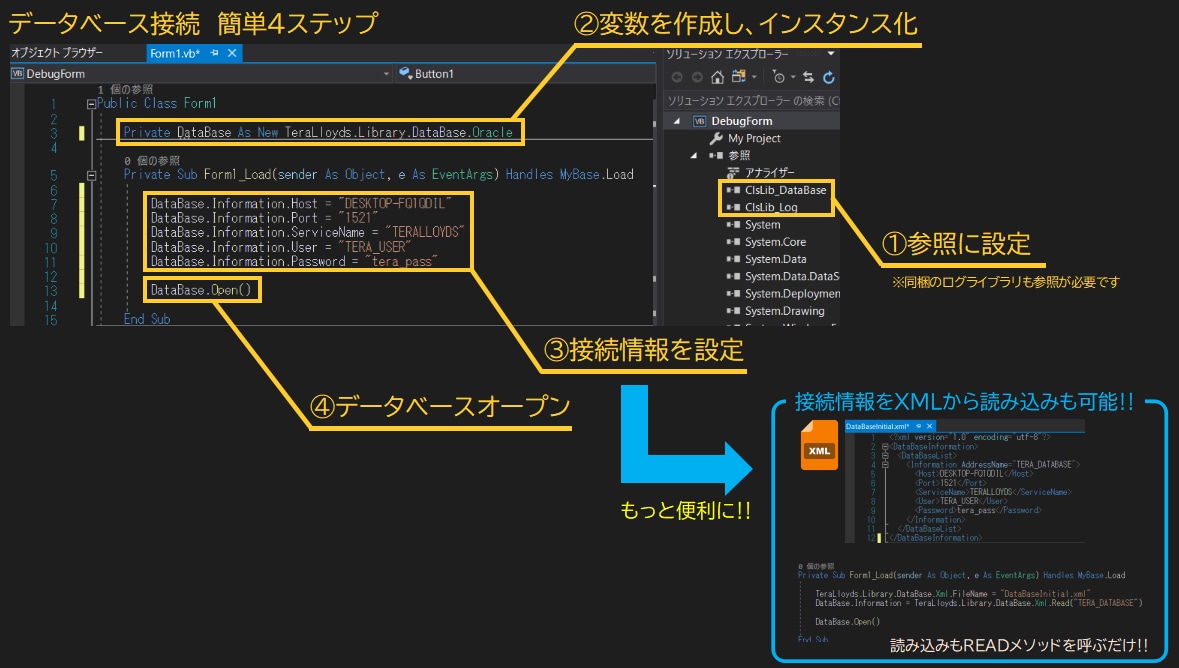This screenshot has height=668, width=1179.
Task: Click the VB icon in the DebugForm dropdown
Action: (17, 74)
